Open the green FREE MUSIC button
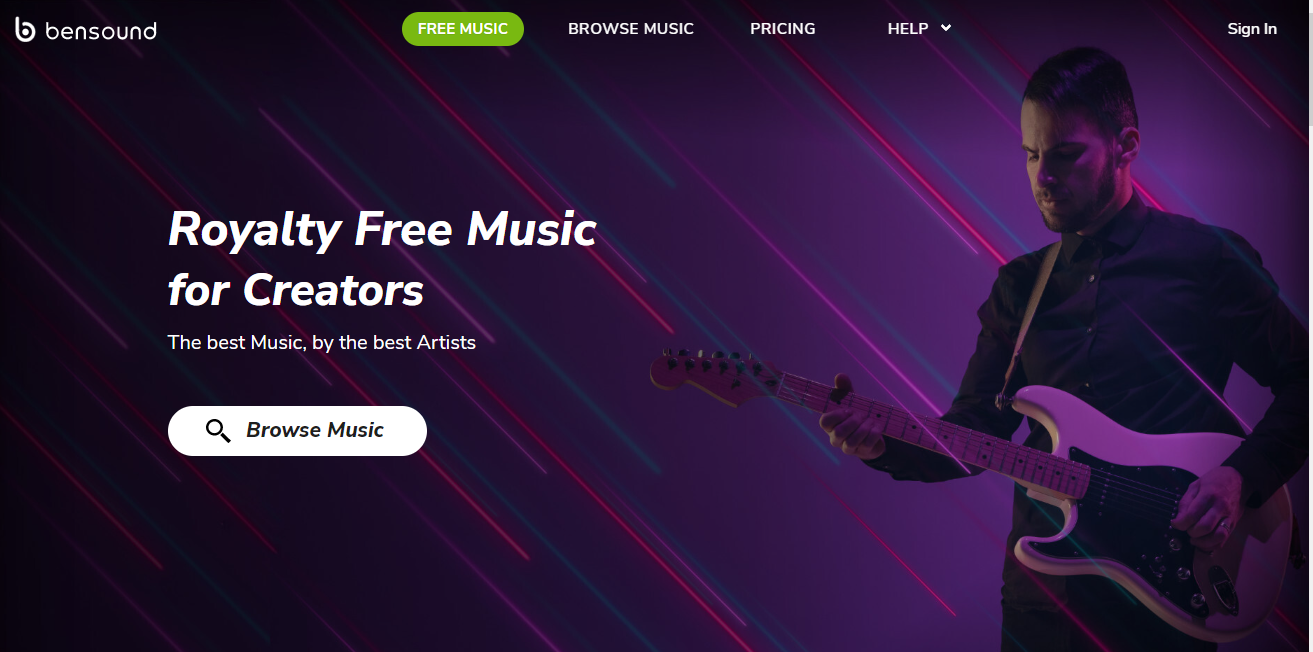1313x652 pixels. tap(463, 29)
